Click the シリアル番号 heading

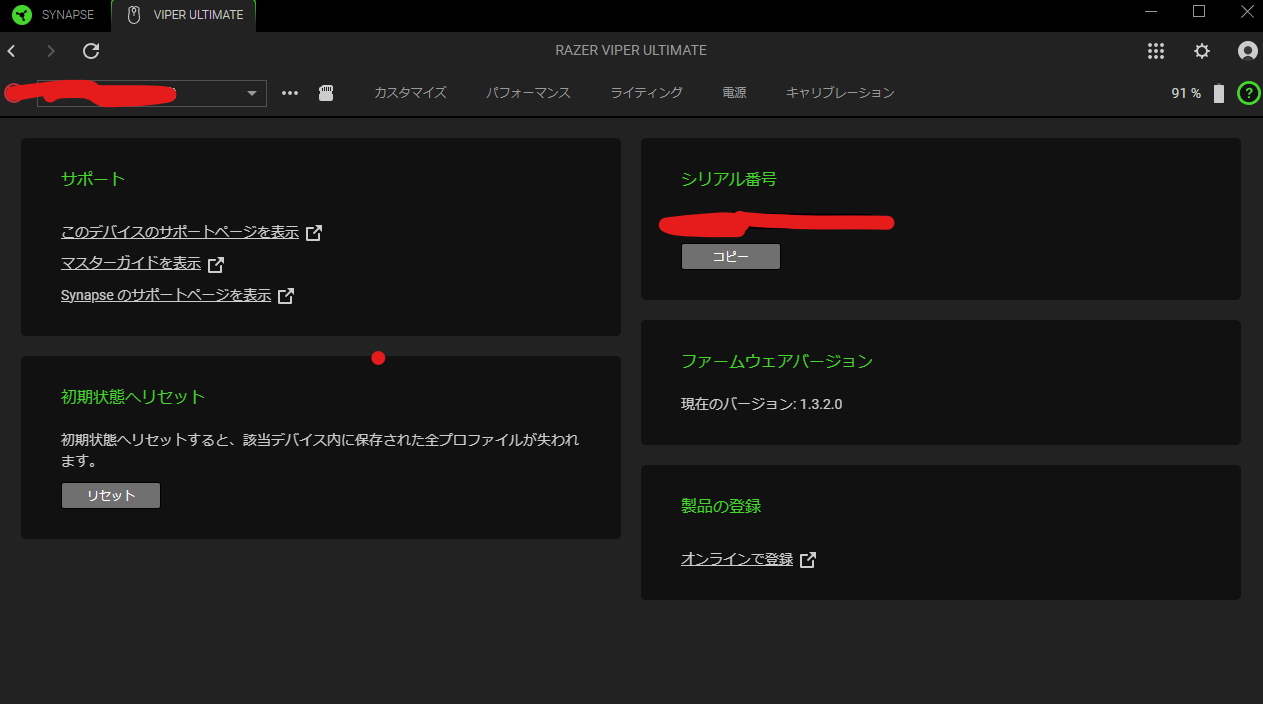click(x=729, y=179)
